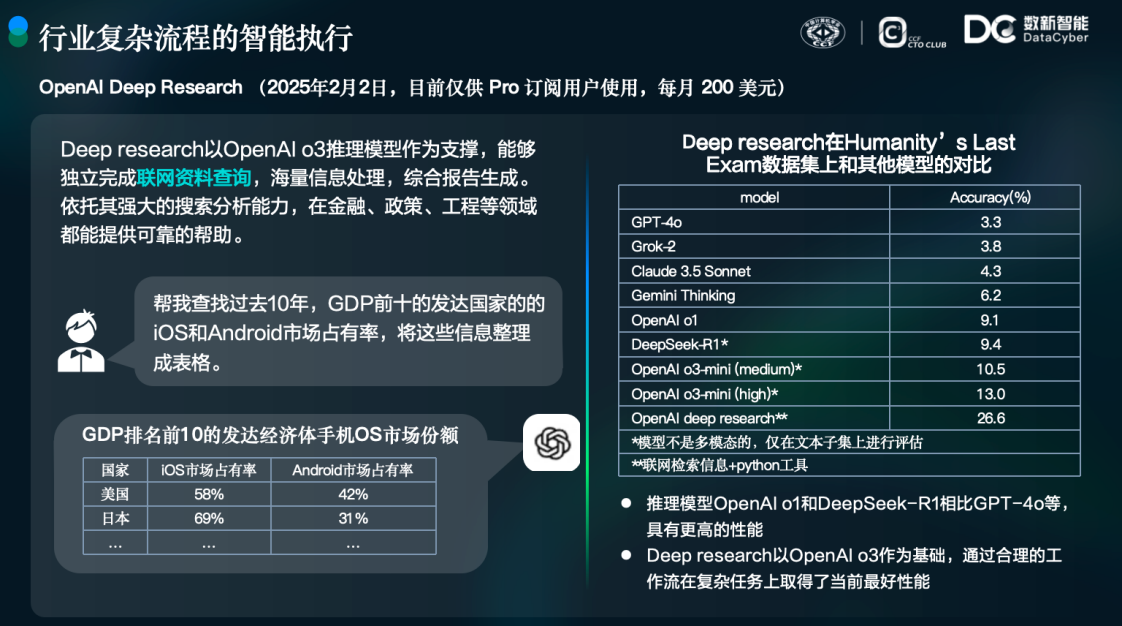
Task: Click the 美国 row cell
Action: tap(115, 494)
